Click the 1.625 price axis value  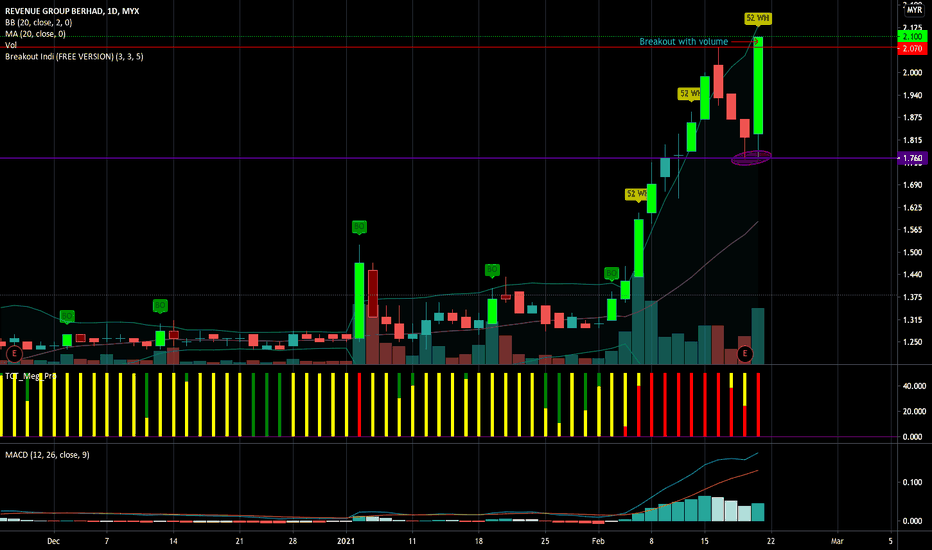tap(912, 208)
